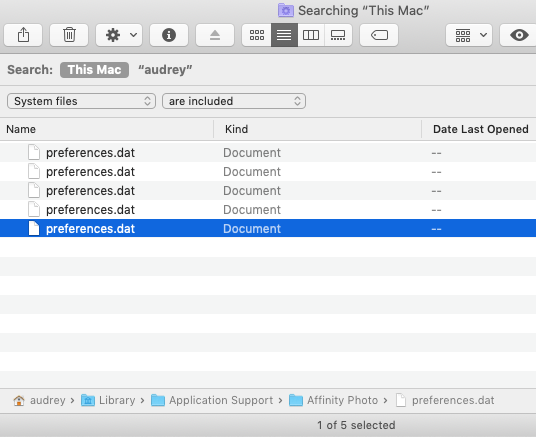Open the are included dropdown
Viewport: 536px width, 437px height.
point(234,101)
